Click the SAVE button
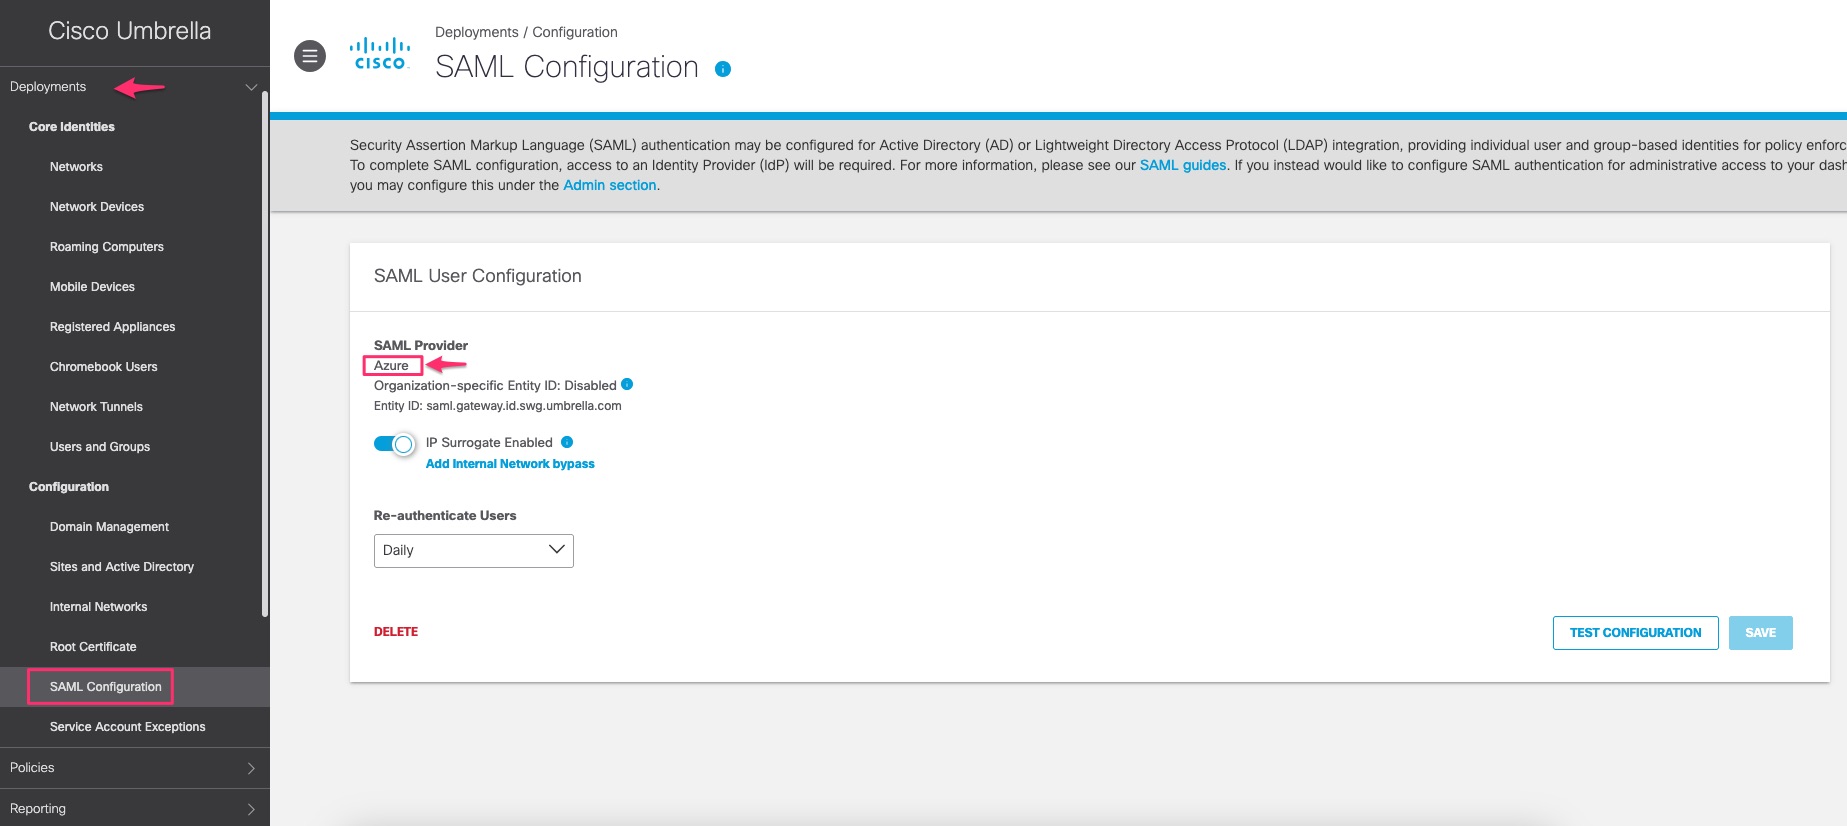 (x=1760, y=633)
